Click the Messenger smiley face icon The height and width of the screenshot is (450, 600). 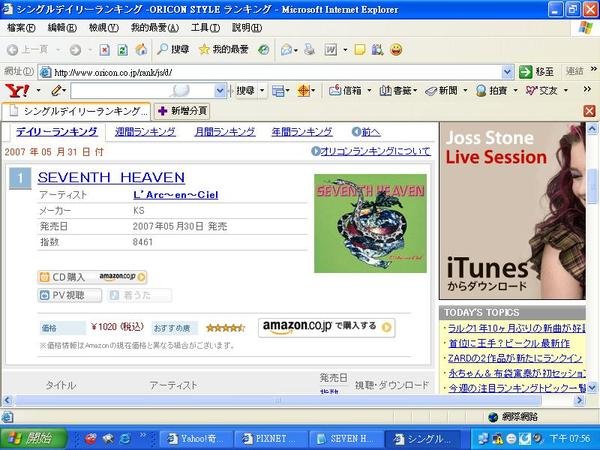pyautogui.click(x=396, y=49)
